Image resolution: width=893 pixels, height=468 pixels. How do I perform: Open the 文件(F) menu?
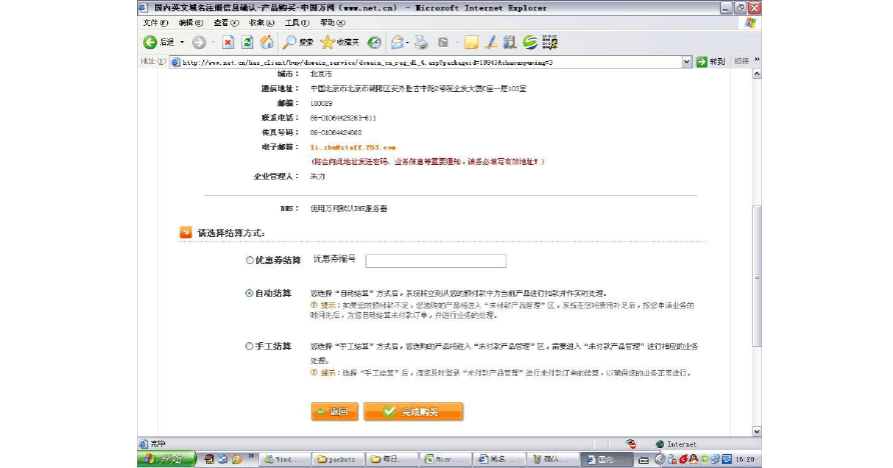point(155,22)
